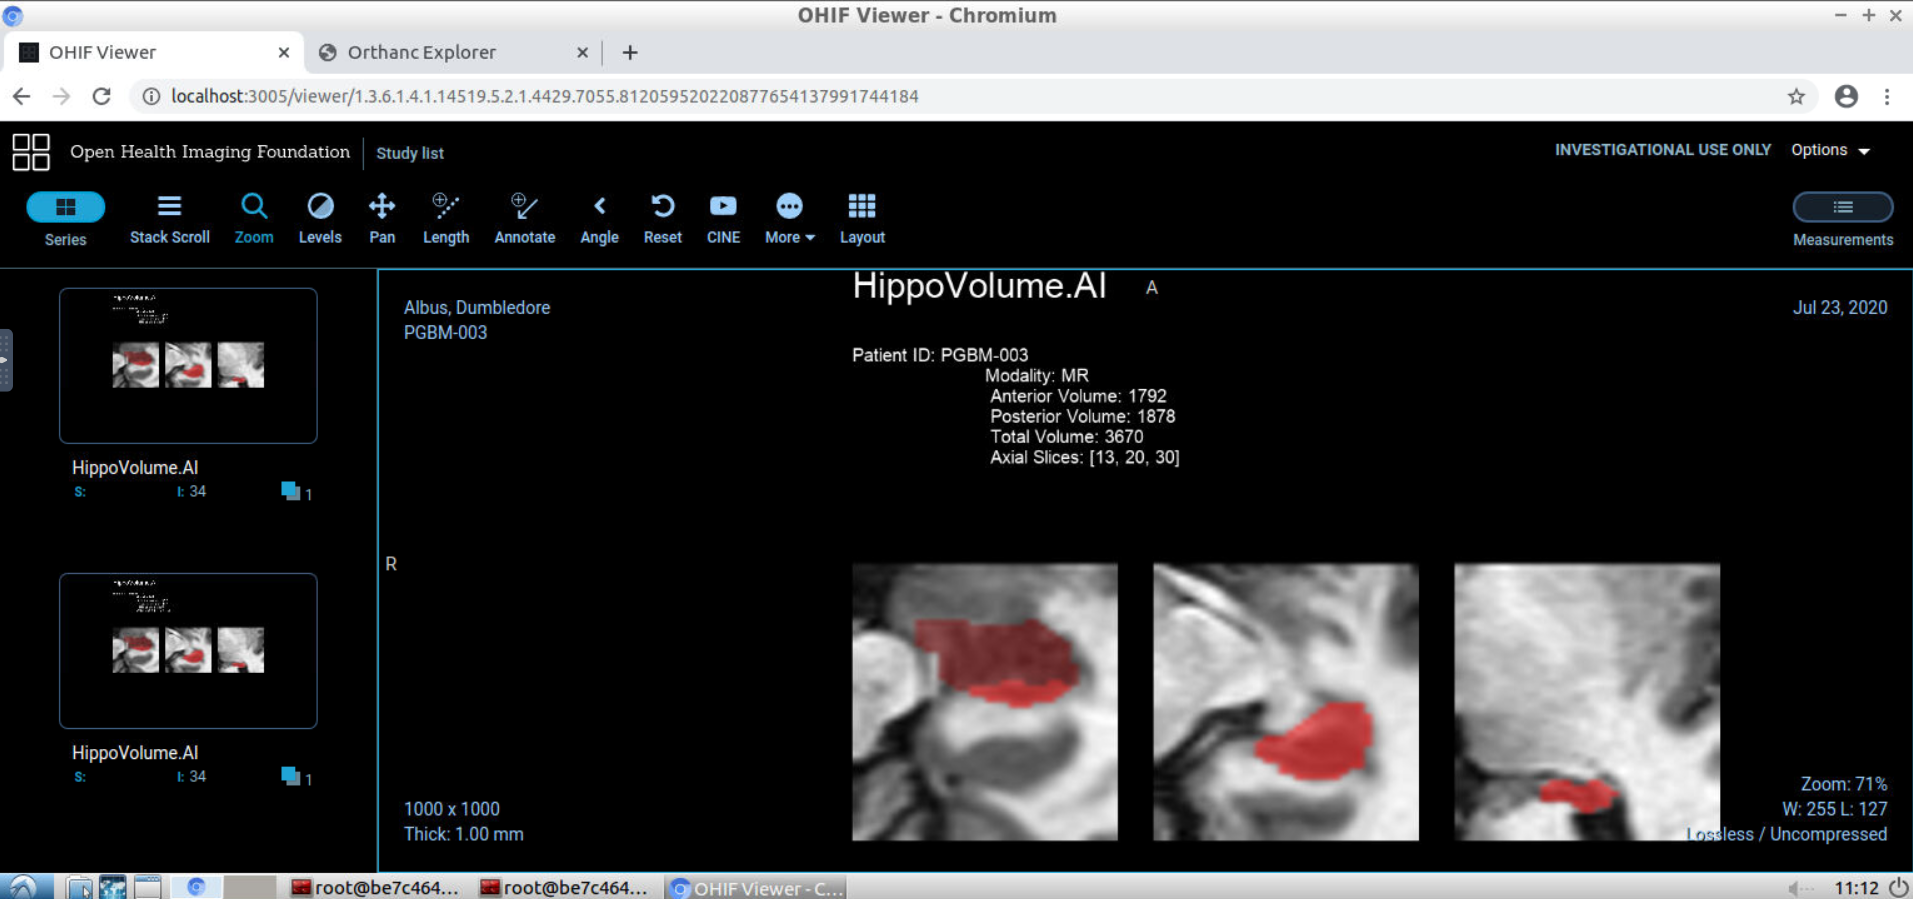Open the Layout grid chooser
The height and width of the screenshot is (899, 1913).
pyautogui.click(x=862, y=219)
